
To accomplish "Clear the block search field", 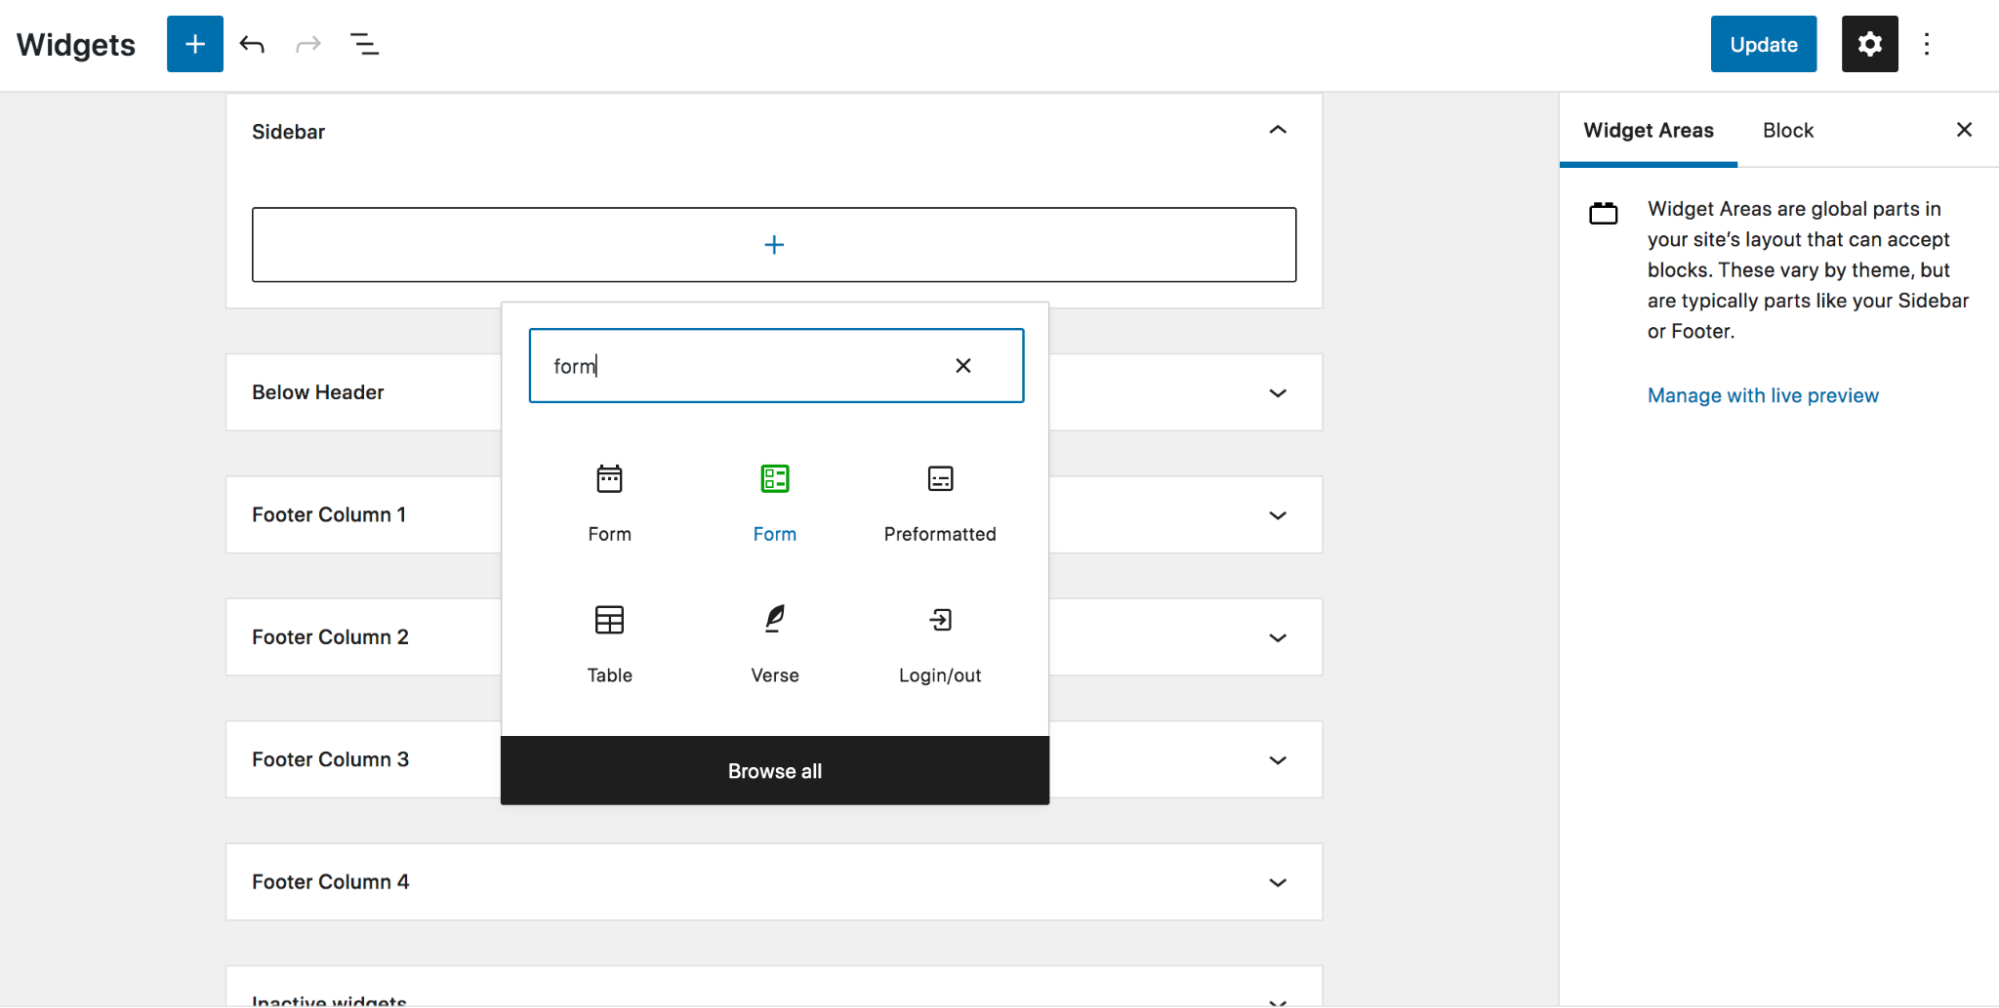I will click(x=963, y=366).
